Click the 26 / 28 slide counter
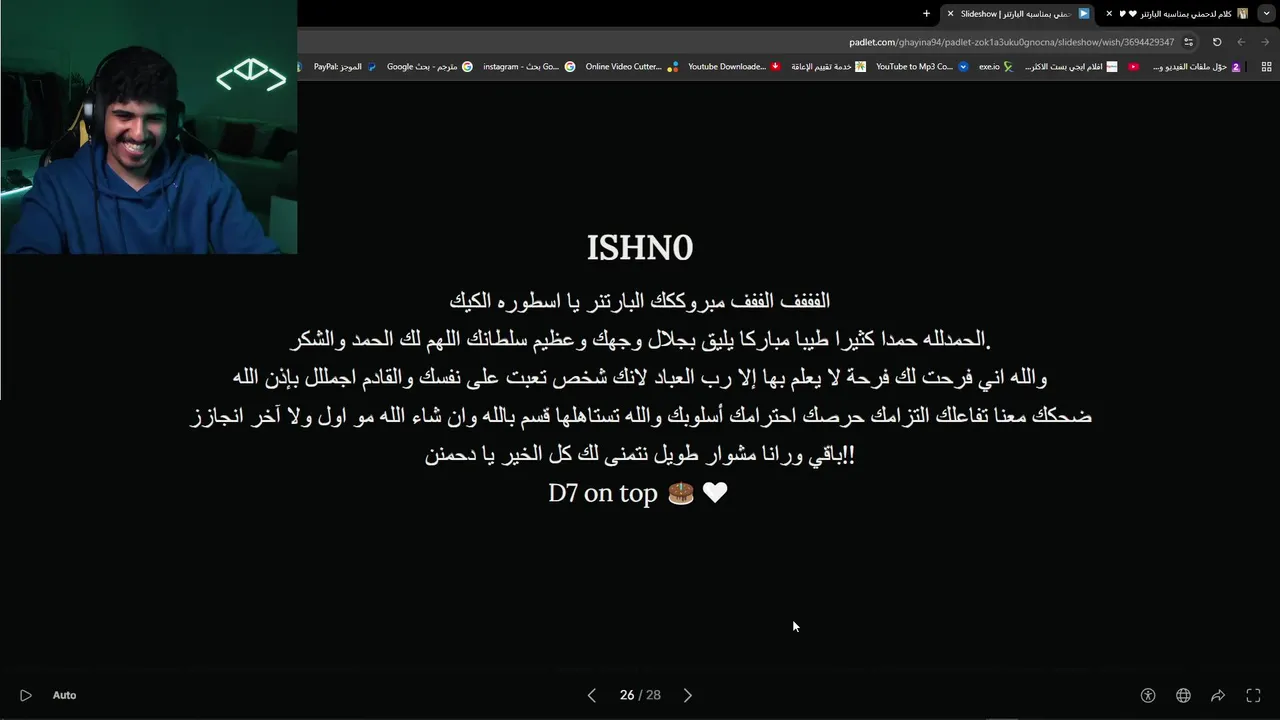This screenshot has width=1280, height=720. click(640, 695)
